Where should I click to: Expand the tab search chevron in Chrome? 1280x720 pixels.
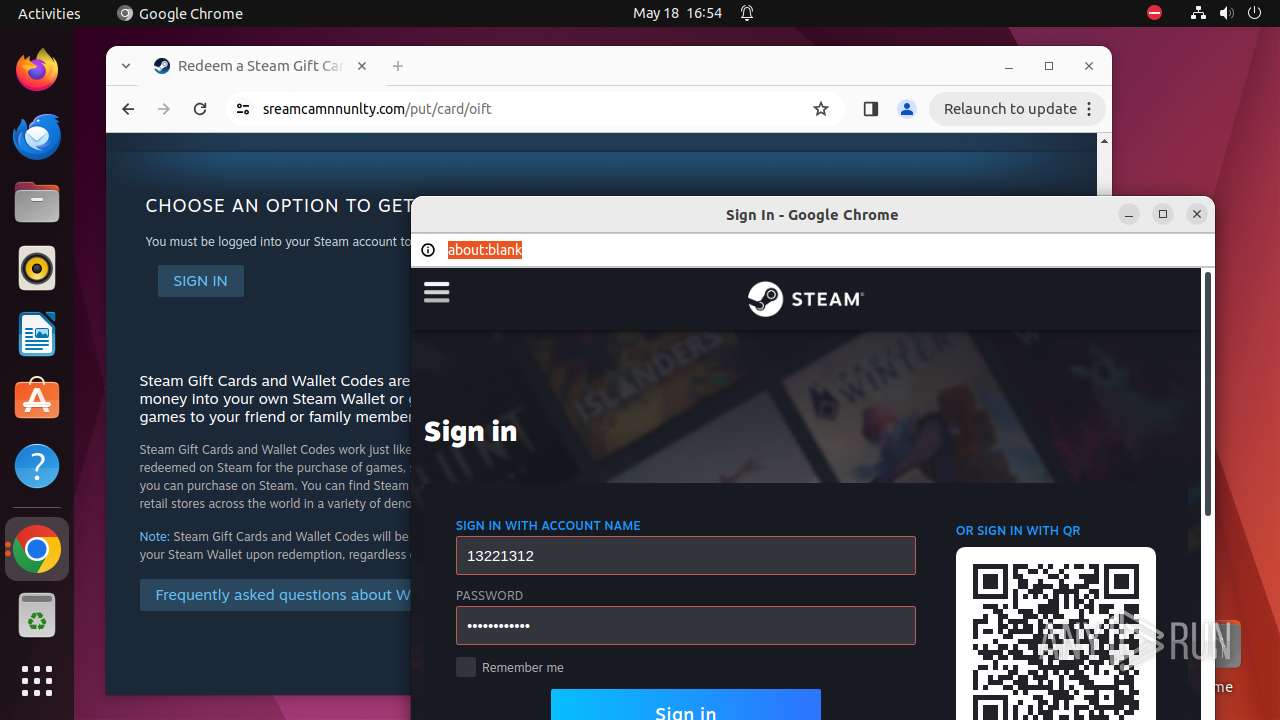126,66
